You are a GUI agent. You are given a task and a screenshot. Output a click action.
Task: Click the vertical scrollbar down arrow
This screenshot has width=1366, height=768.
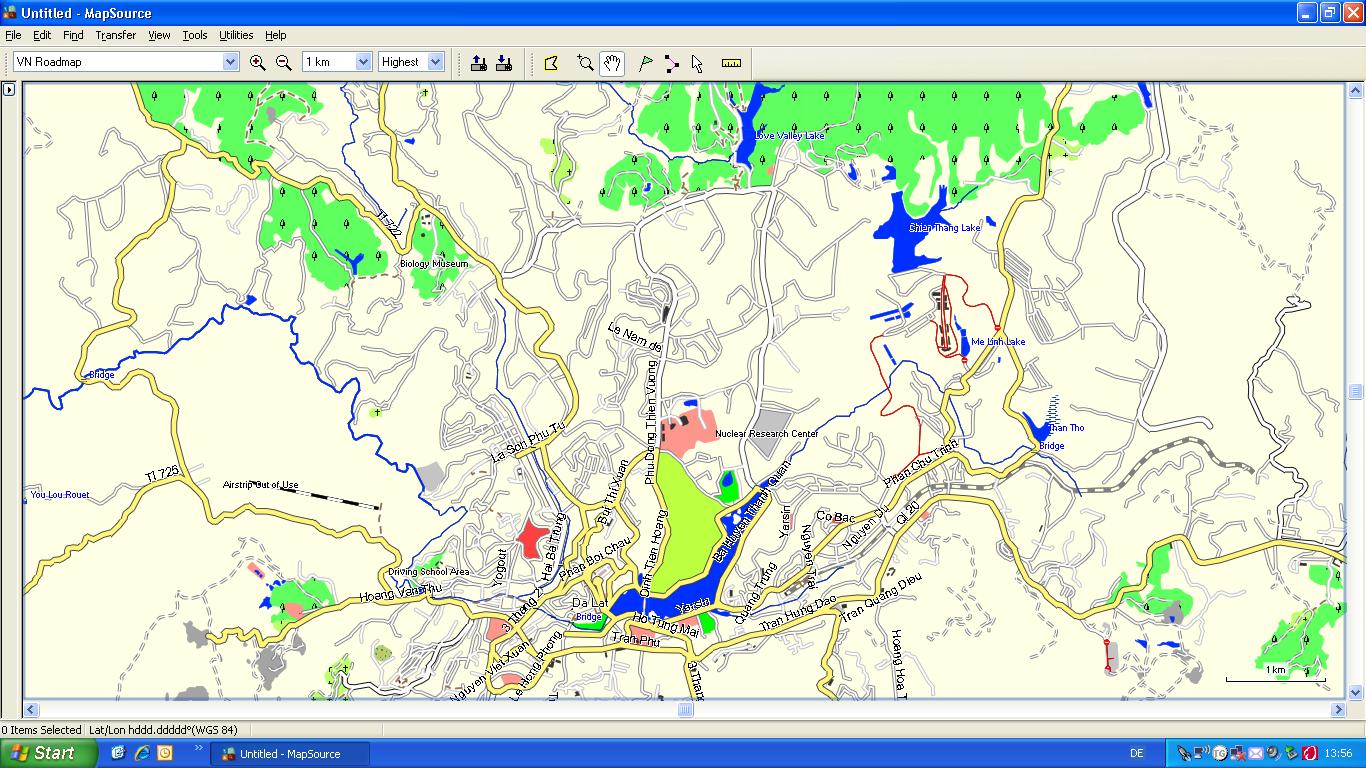pyautogui.click(x=1356, y=692)
